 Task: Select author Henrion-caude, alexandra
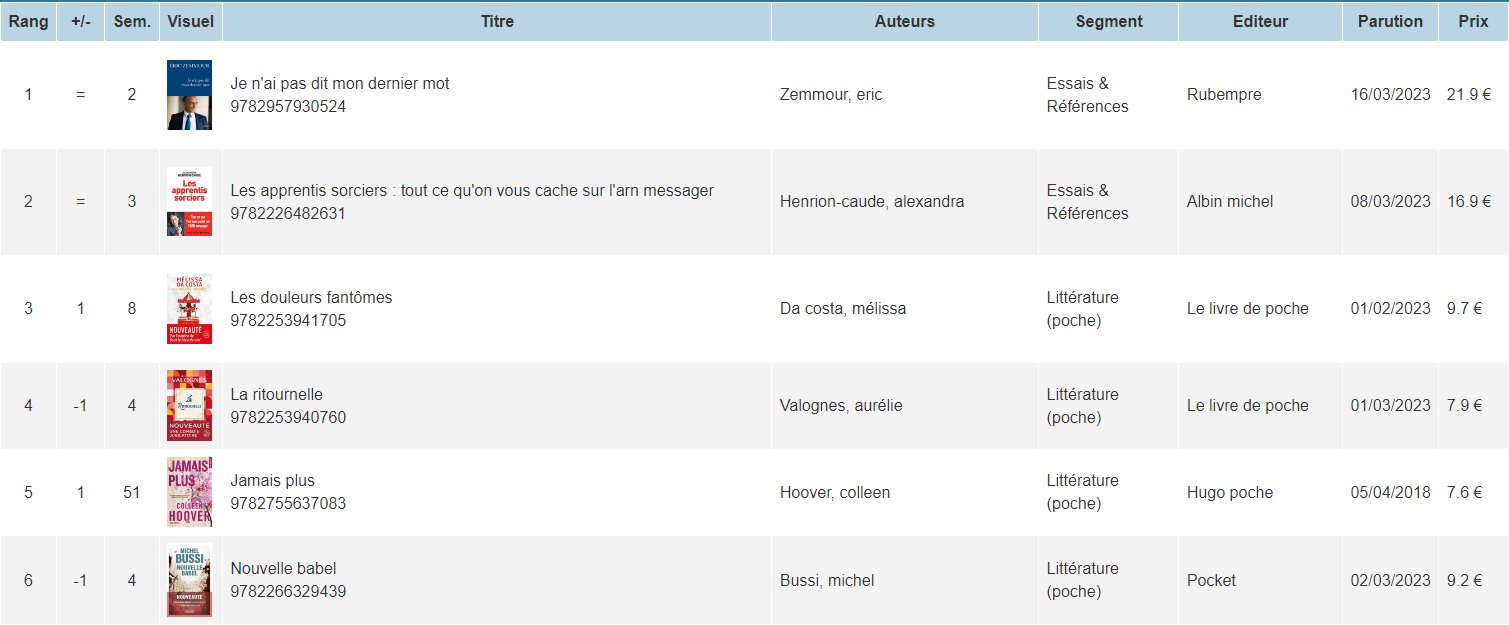point(872,201)
